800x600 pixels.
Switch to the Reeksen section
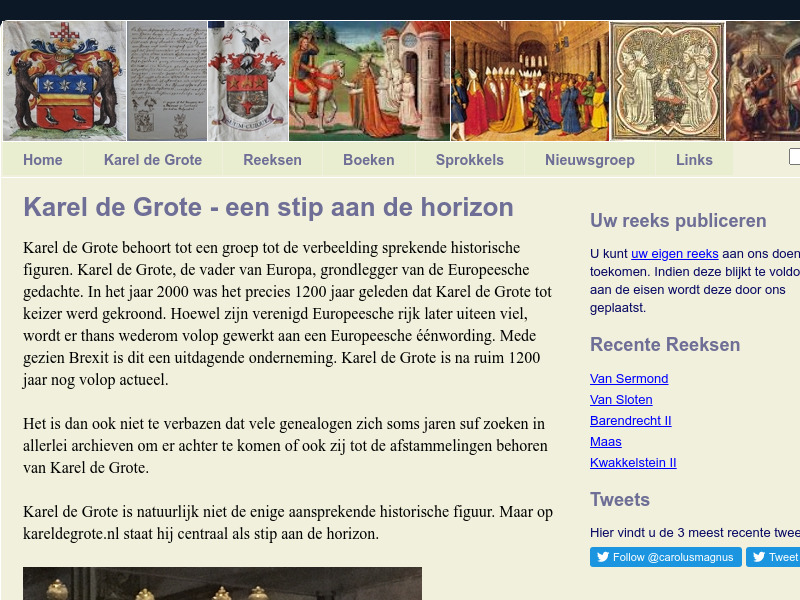[x=272, y=159]
